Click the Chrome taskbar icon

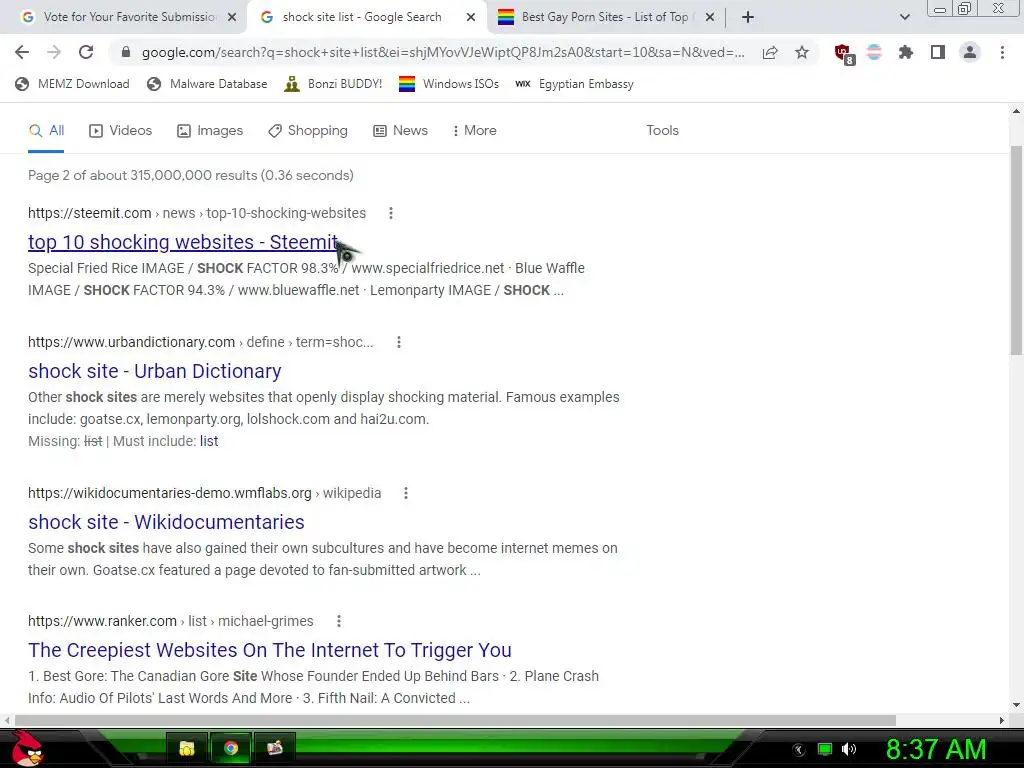231,748
